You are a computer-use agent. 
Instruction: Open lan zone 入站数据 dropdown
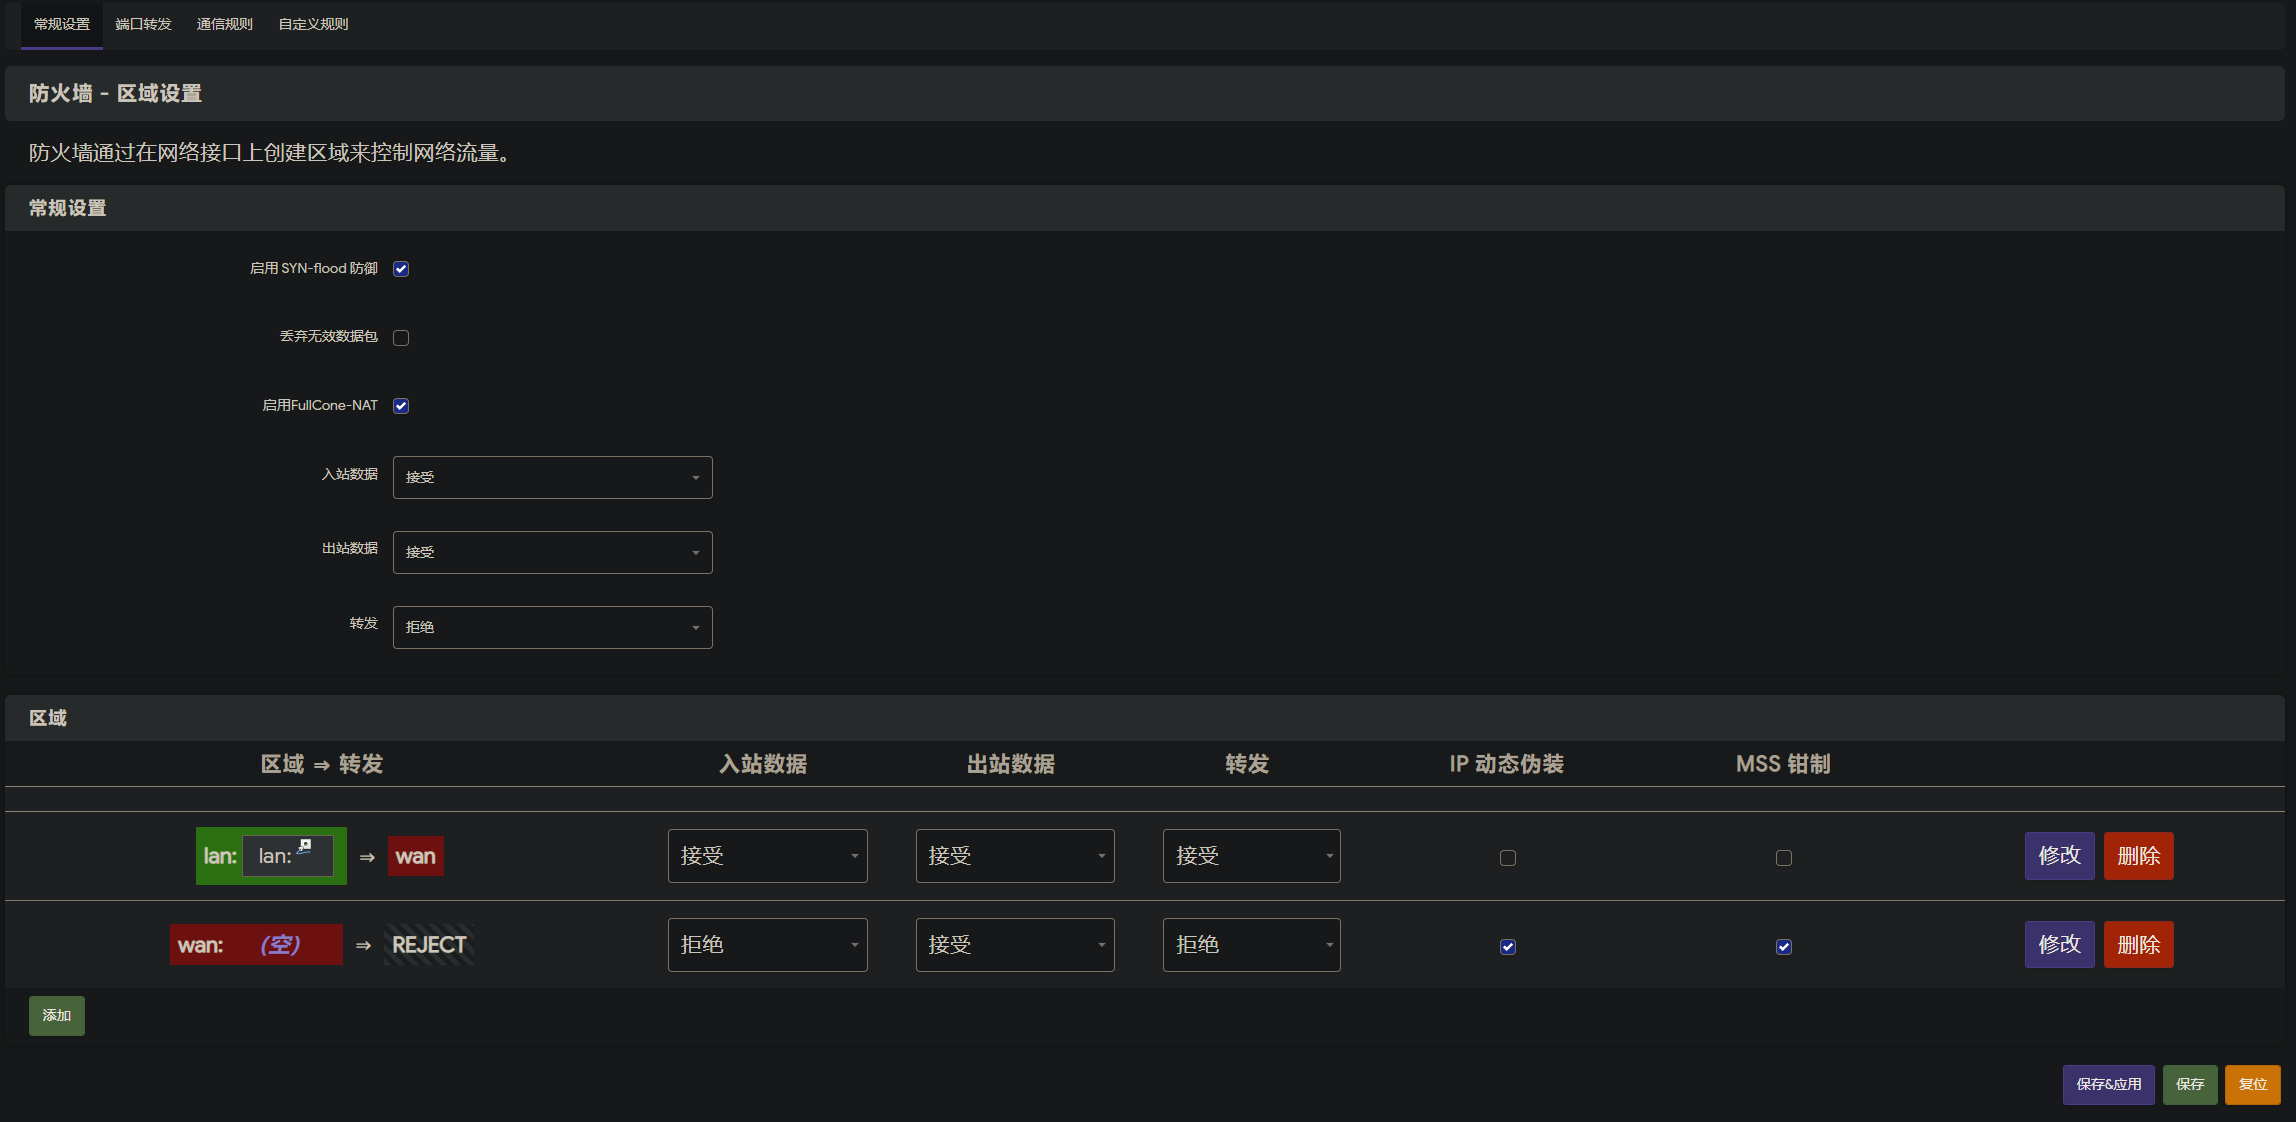[x=768, y=856]
